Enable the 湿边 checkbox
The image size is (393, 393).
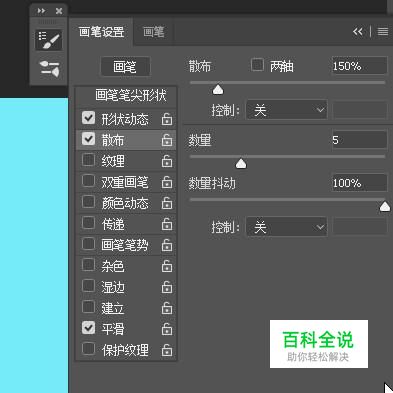click(x=88, y=286)
